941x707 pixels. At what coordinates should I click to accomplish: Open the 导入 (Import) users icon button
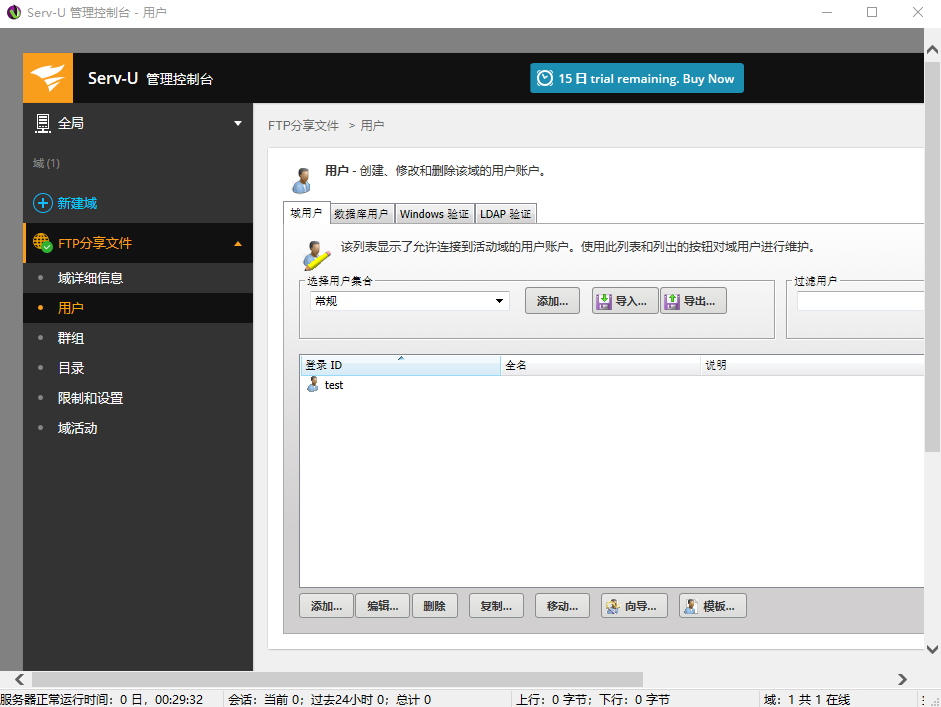click(624, 300)
